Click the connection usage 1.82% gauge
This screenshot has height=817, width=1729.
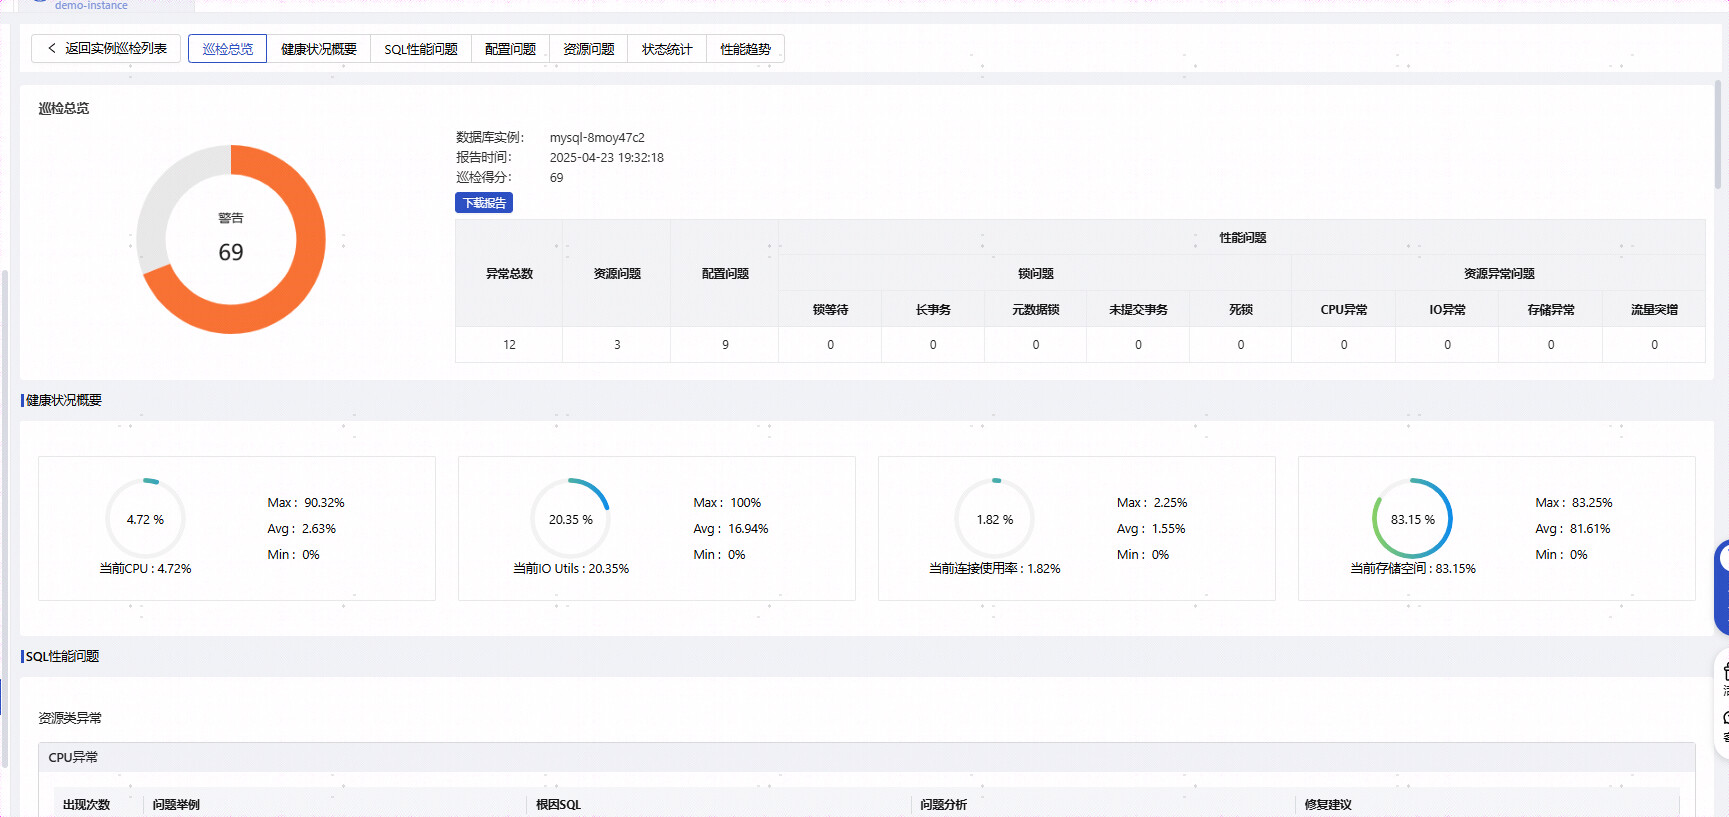[x=994, y=519]
